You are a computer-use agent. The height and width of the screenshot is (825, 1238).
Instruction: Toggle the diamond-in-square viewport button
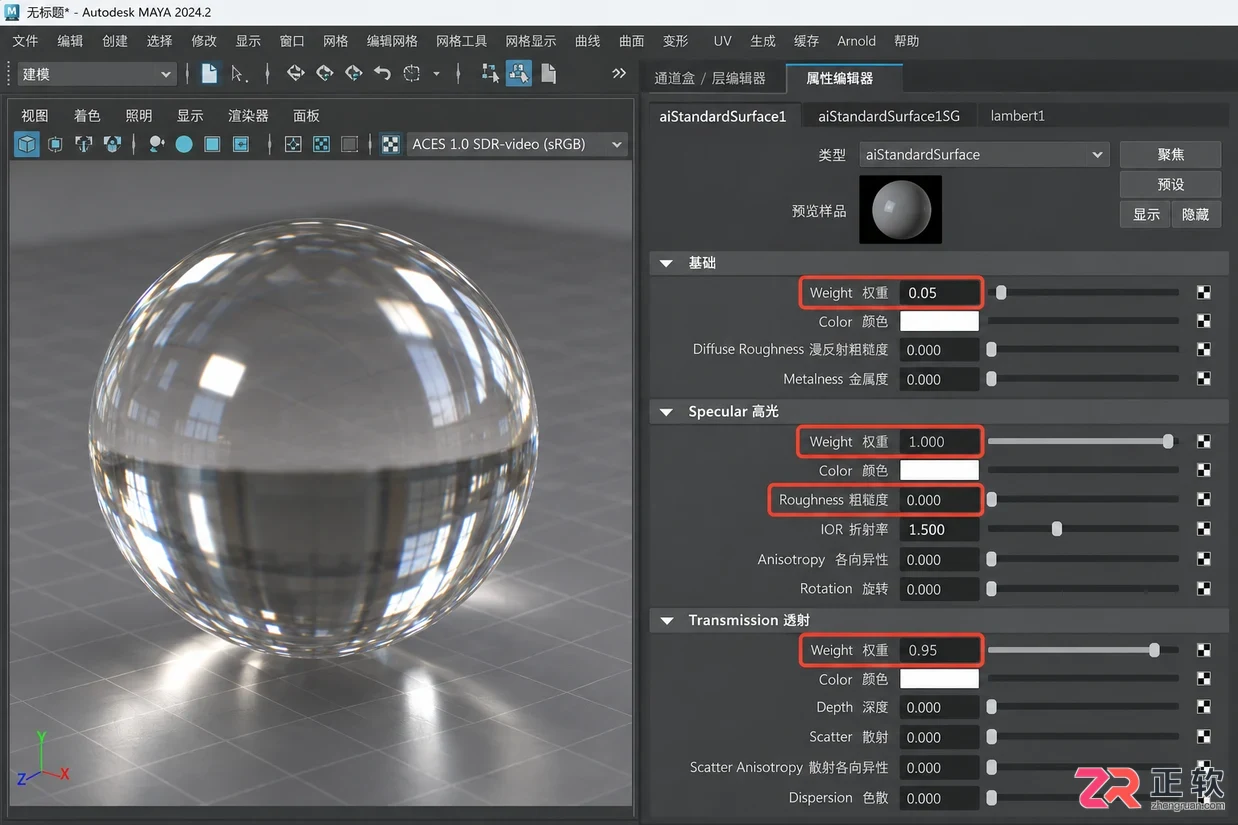point(293,144)
